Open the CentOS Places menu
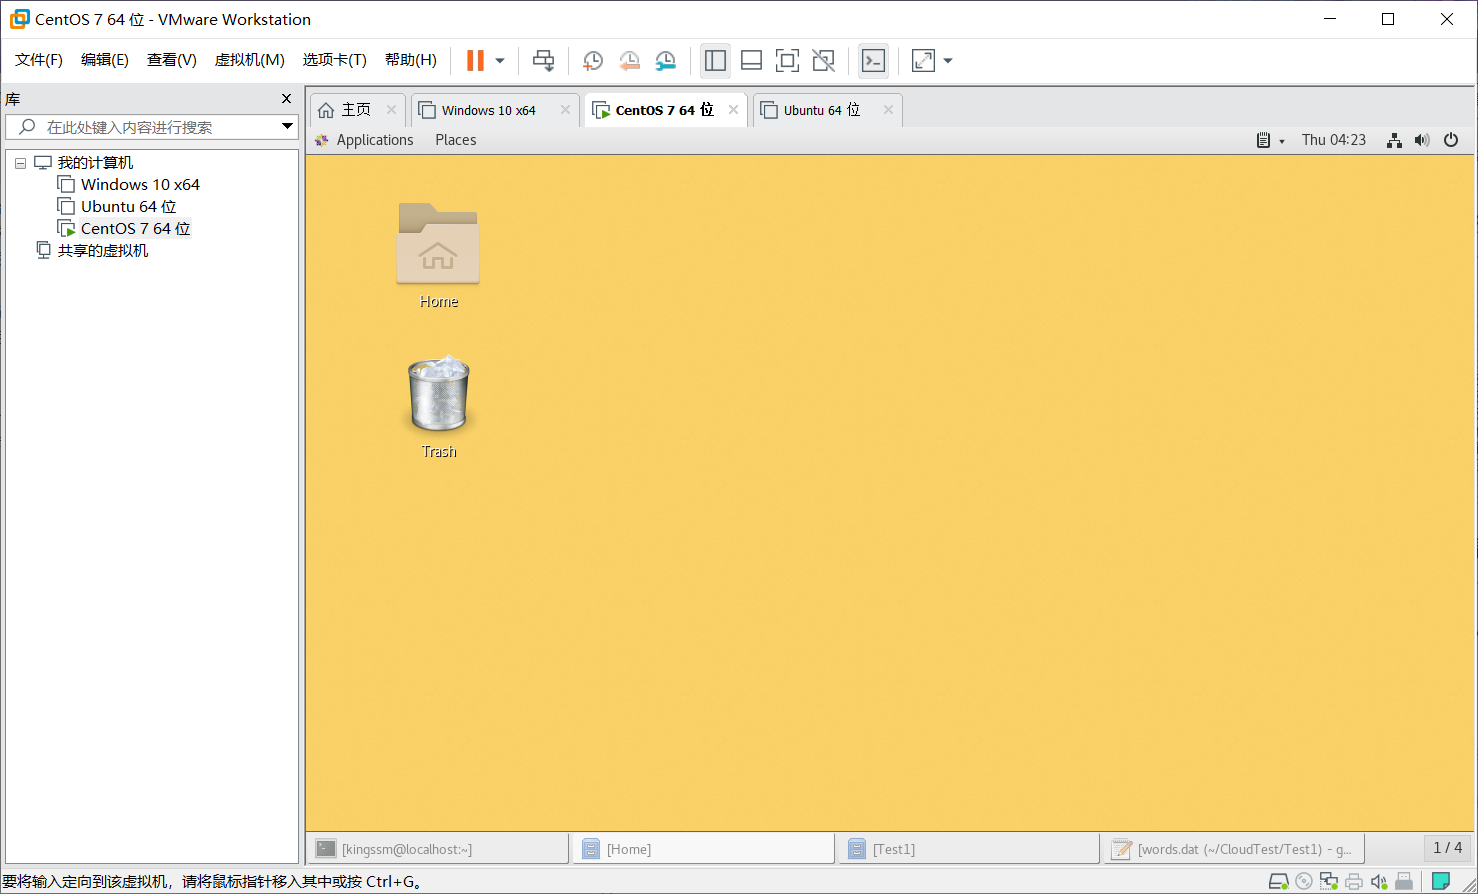This screenshot has width=1478, height=894. pos(456,140)
